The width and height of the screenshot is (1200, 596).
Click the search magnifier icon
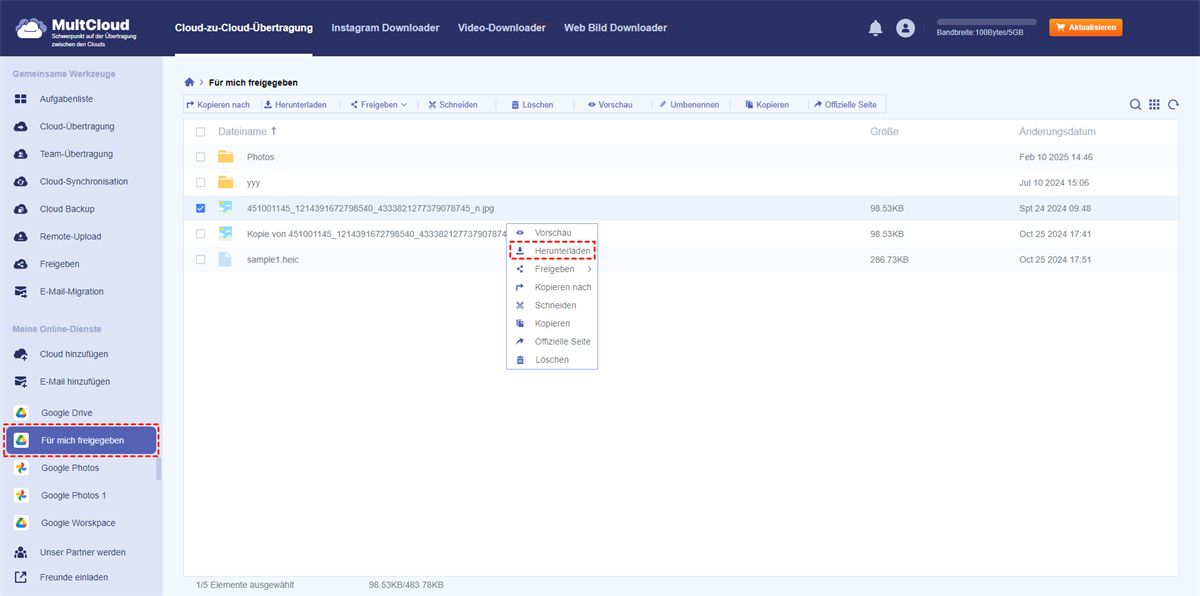point(1135,105)
